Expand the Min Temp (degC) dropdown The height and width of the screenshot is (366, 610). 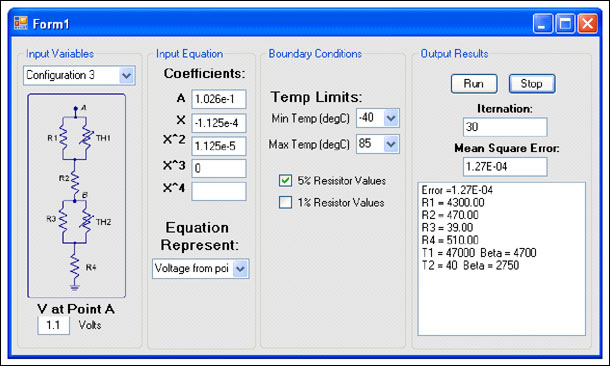(391, 118)
